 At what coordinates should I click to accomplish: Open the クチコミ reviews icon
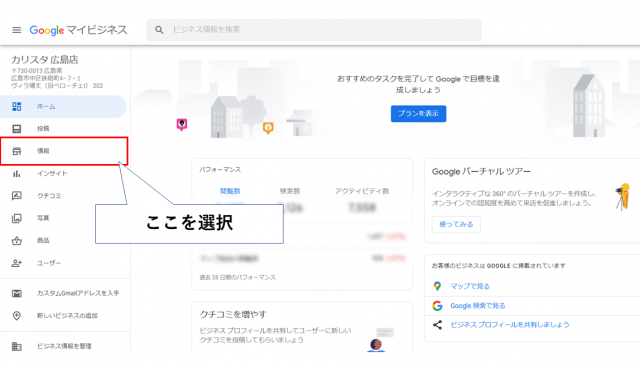pos(17,196)
